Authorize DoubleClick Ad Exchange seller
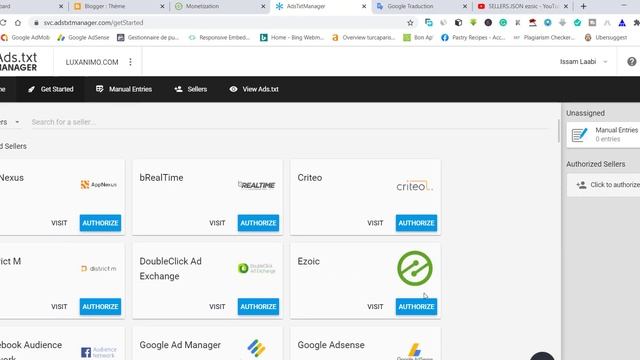 [258, 307]
